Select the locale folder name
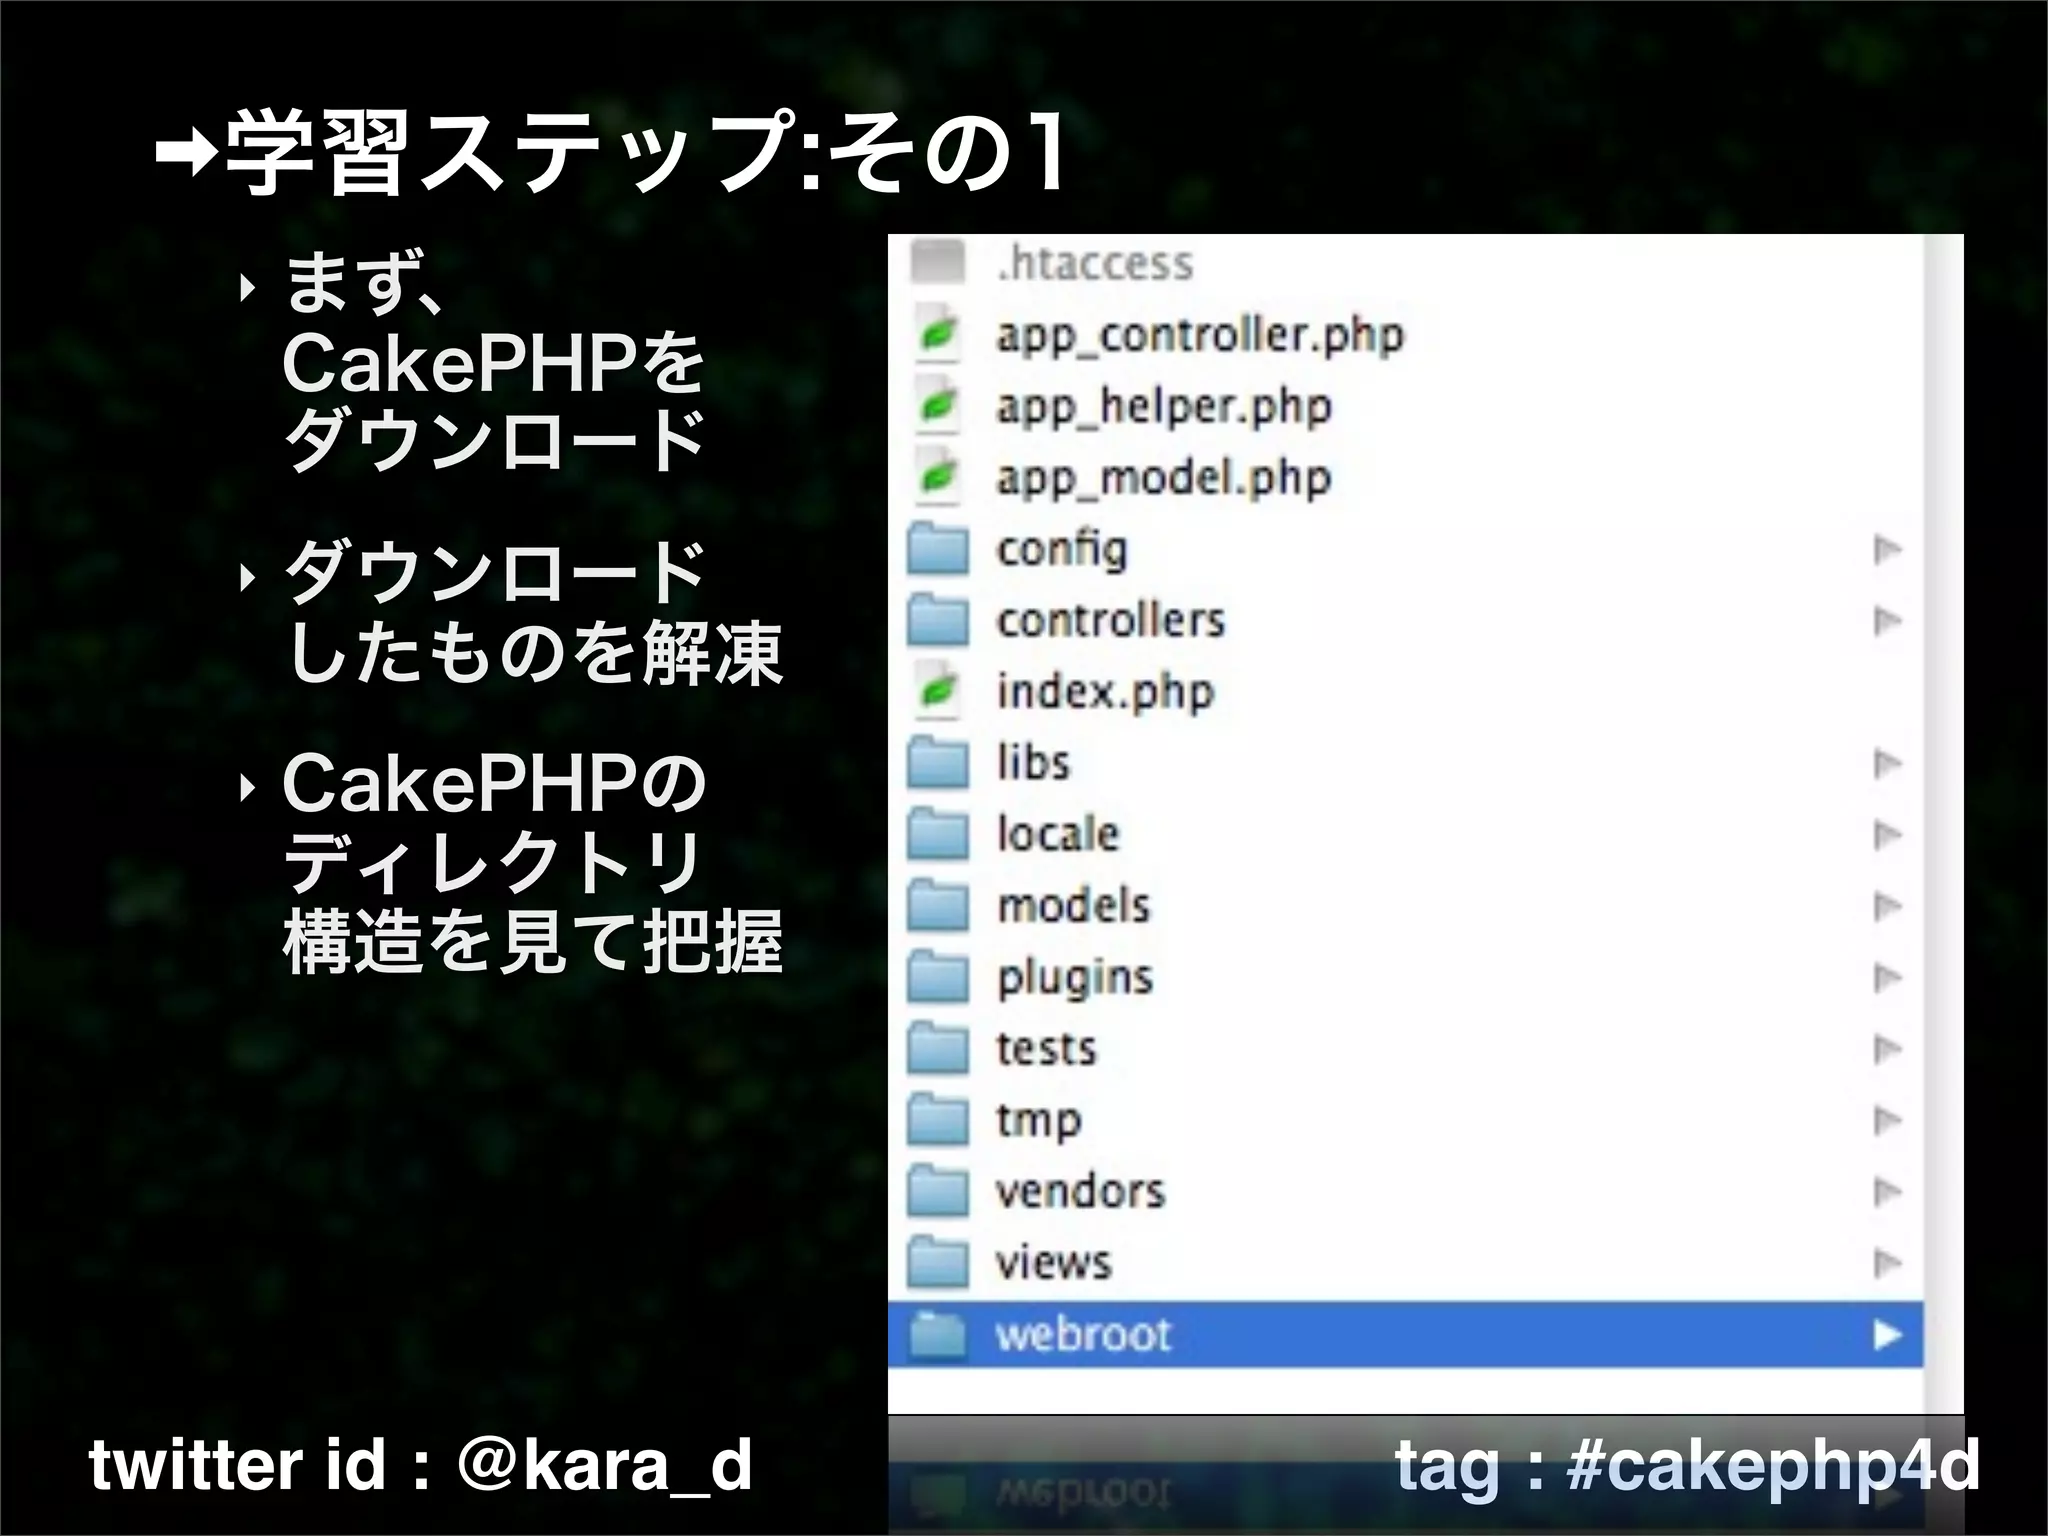 click(1057, 834)
